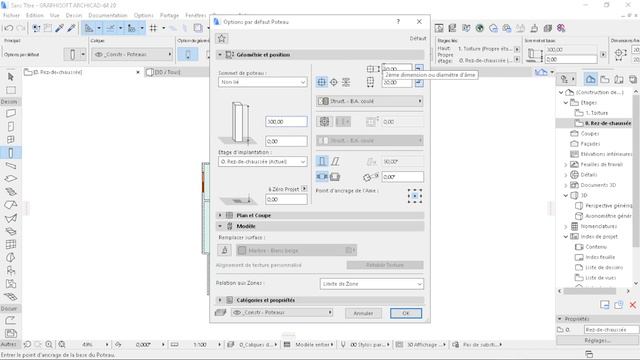
Task: Toggle the column core wrapping icon
Action: coord(324,122)
